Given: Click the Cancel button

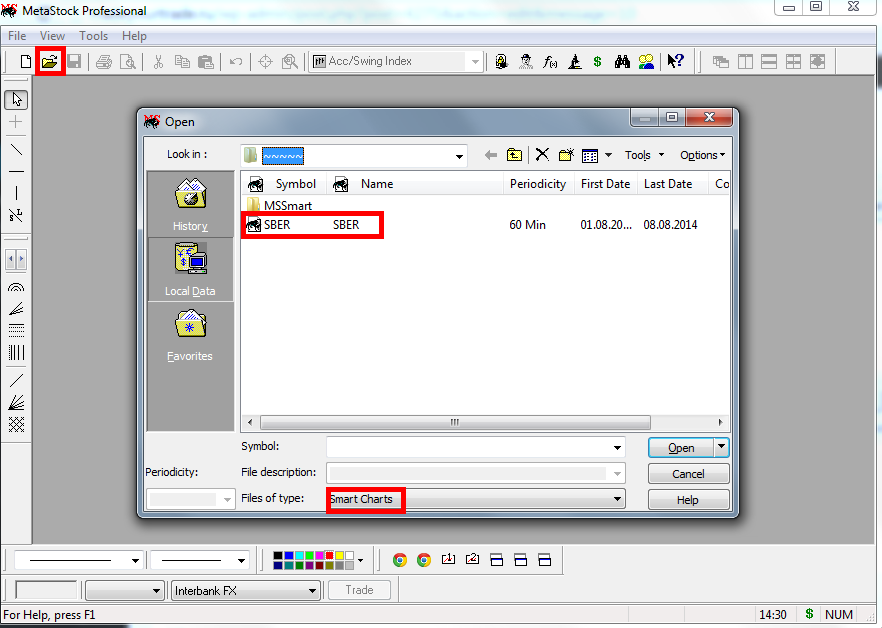Looking at the screenshot, I should pos(688,474).
